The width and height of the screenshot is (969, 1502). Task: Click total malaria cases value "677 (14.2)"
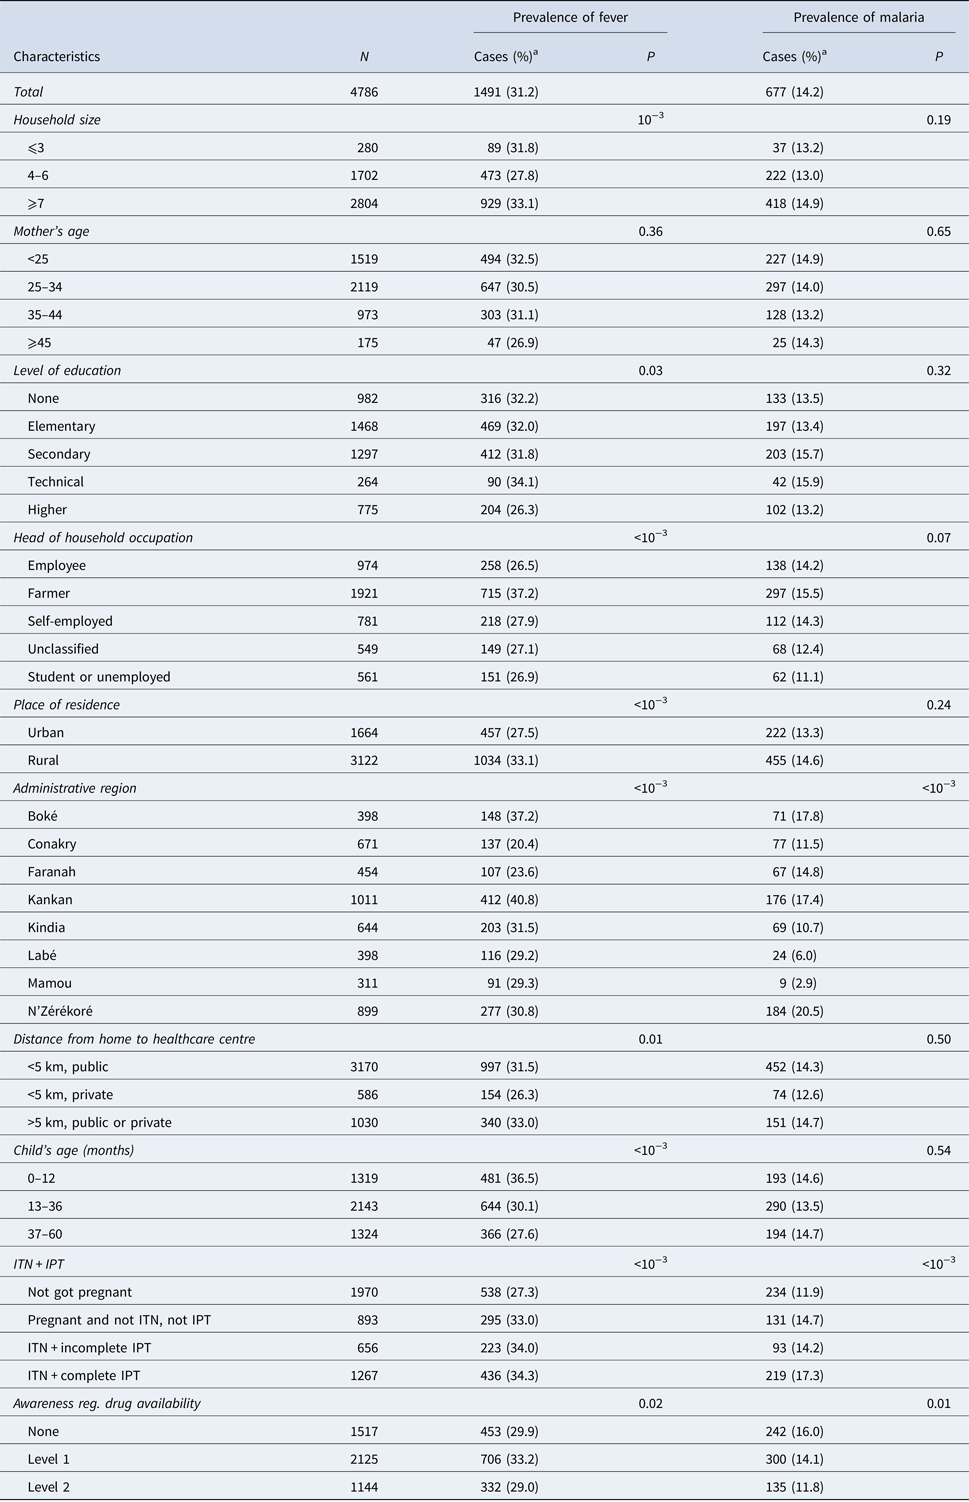[793, 92]
